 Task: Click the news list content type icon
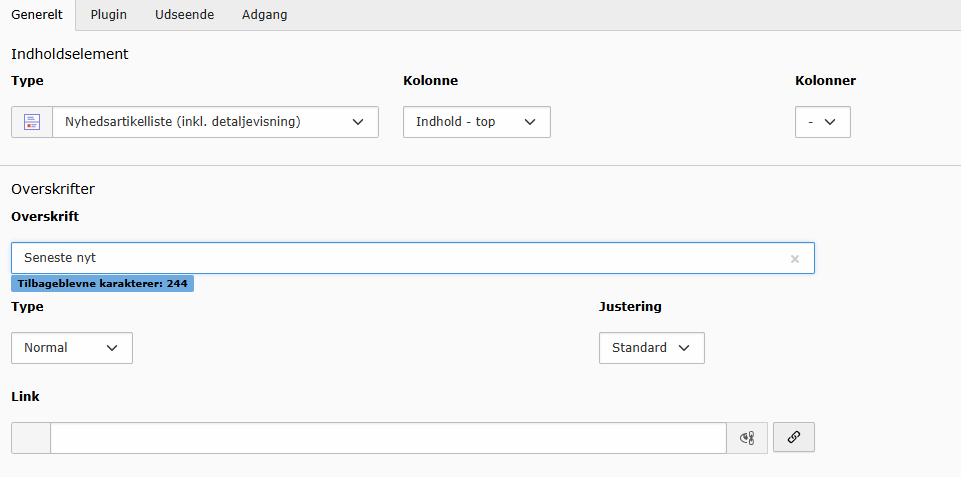32,122
